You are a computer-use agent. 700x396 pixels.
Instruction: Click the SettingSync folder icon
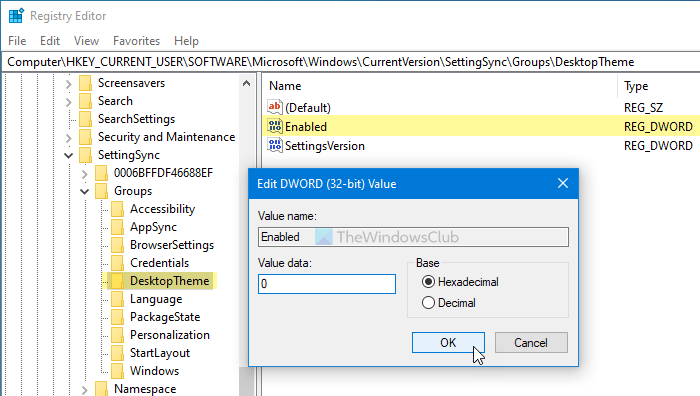click(x=85, y=155)
